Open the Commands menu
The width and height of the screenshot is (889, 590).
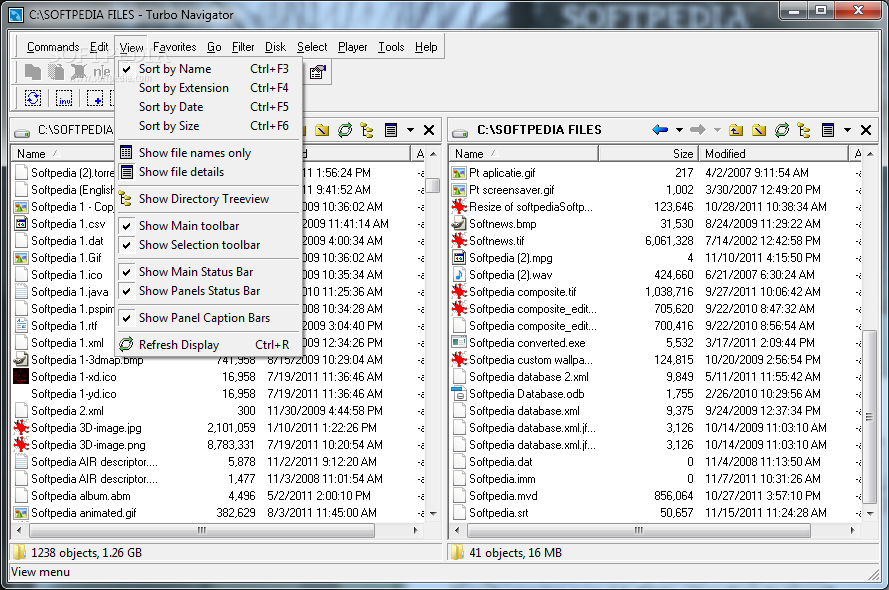click(x=53, y=47)
